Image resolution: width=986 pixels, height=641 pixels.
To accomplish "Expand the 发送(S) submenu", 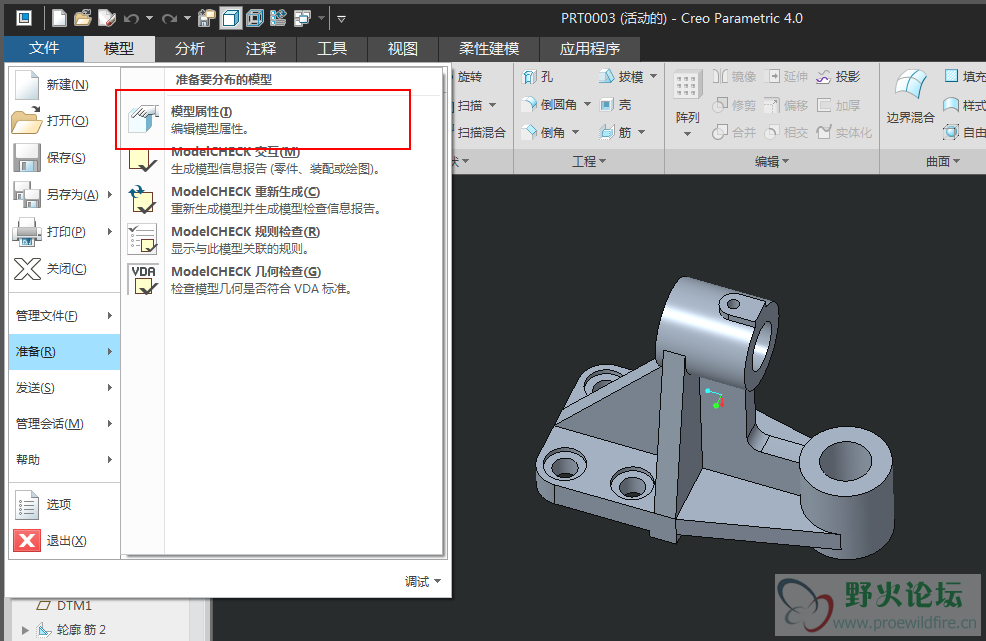I will click(x=64, y=387).
